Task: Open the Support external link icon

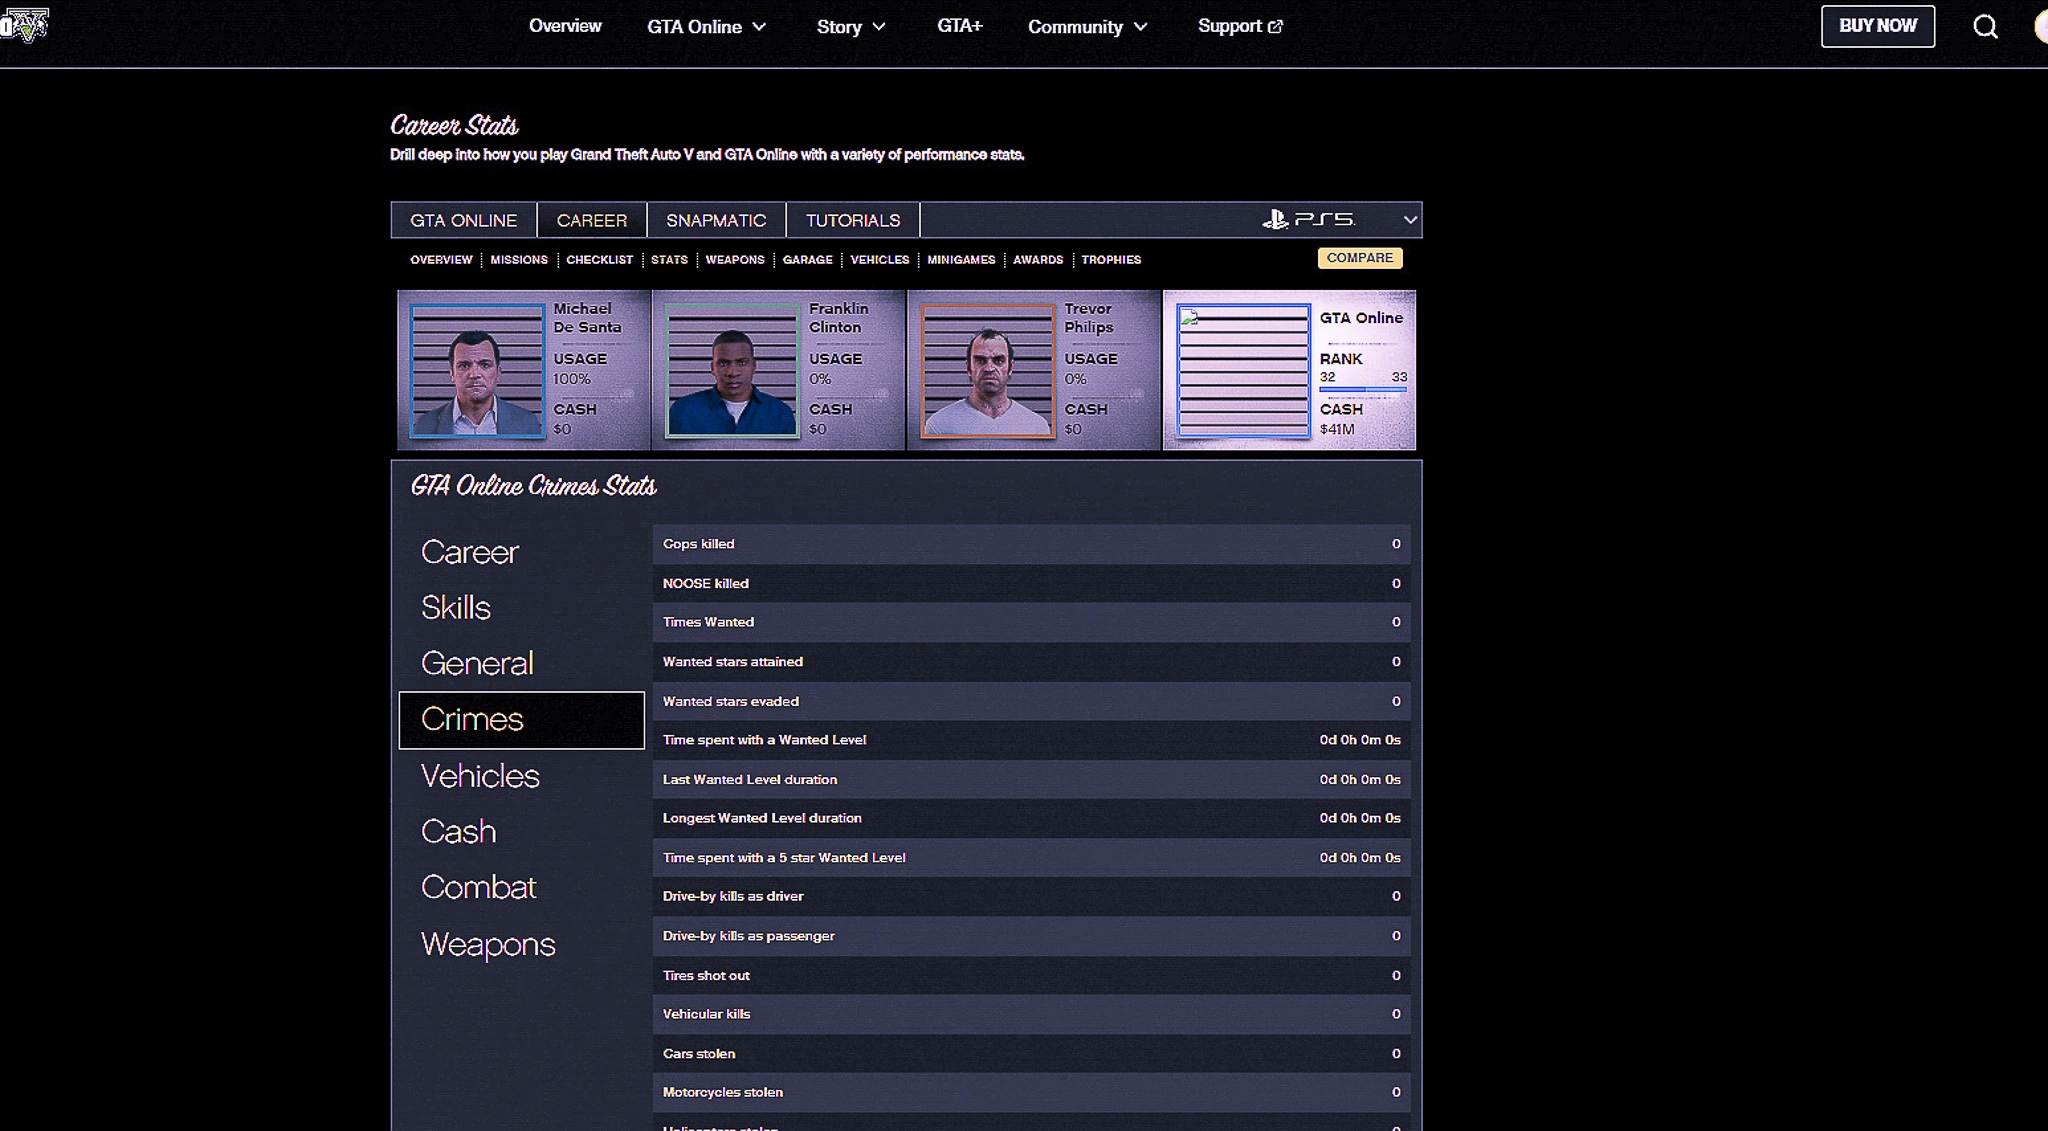Action: coord(1275,27)
